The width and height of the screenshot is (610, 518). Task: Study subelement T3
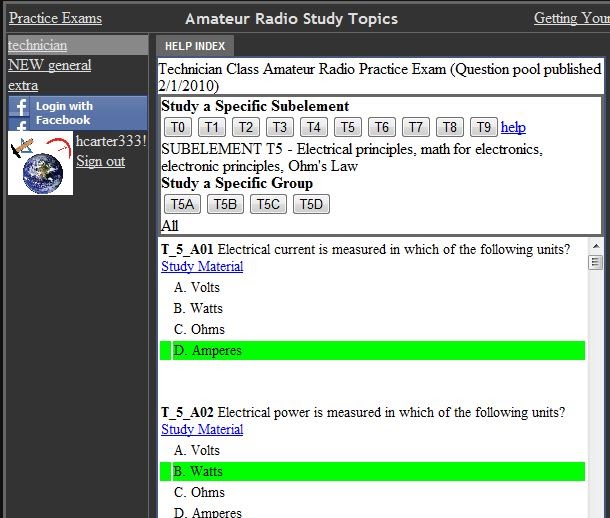click(x=280, y=127)
